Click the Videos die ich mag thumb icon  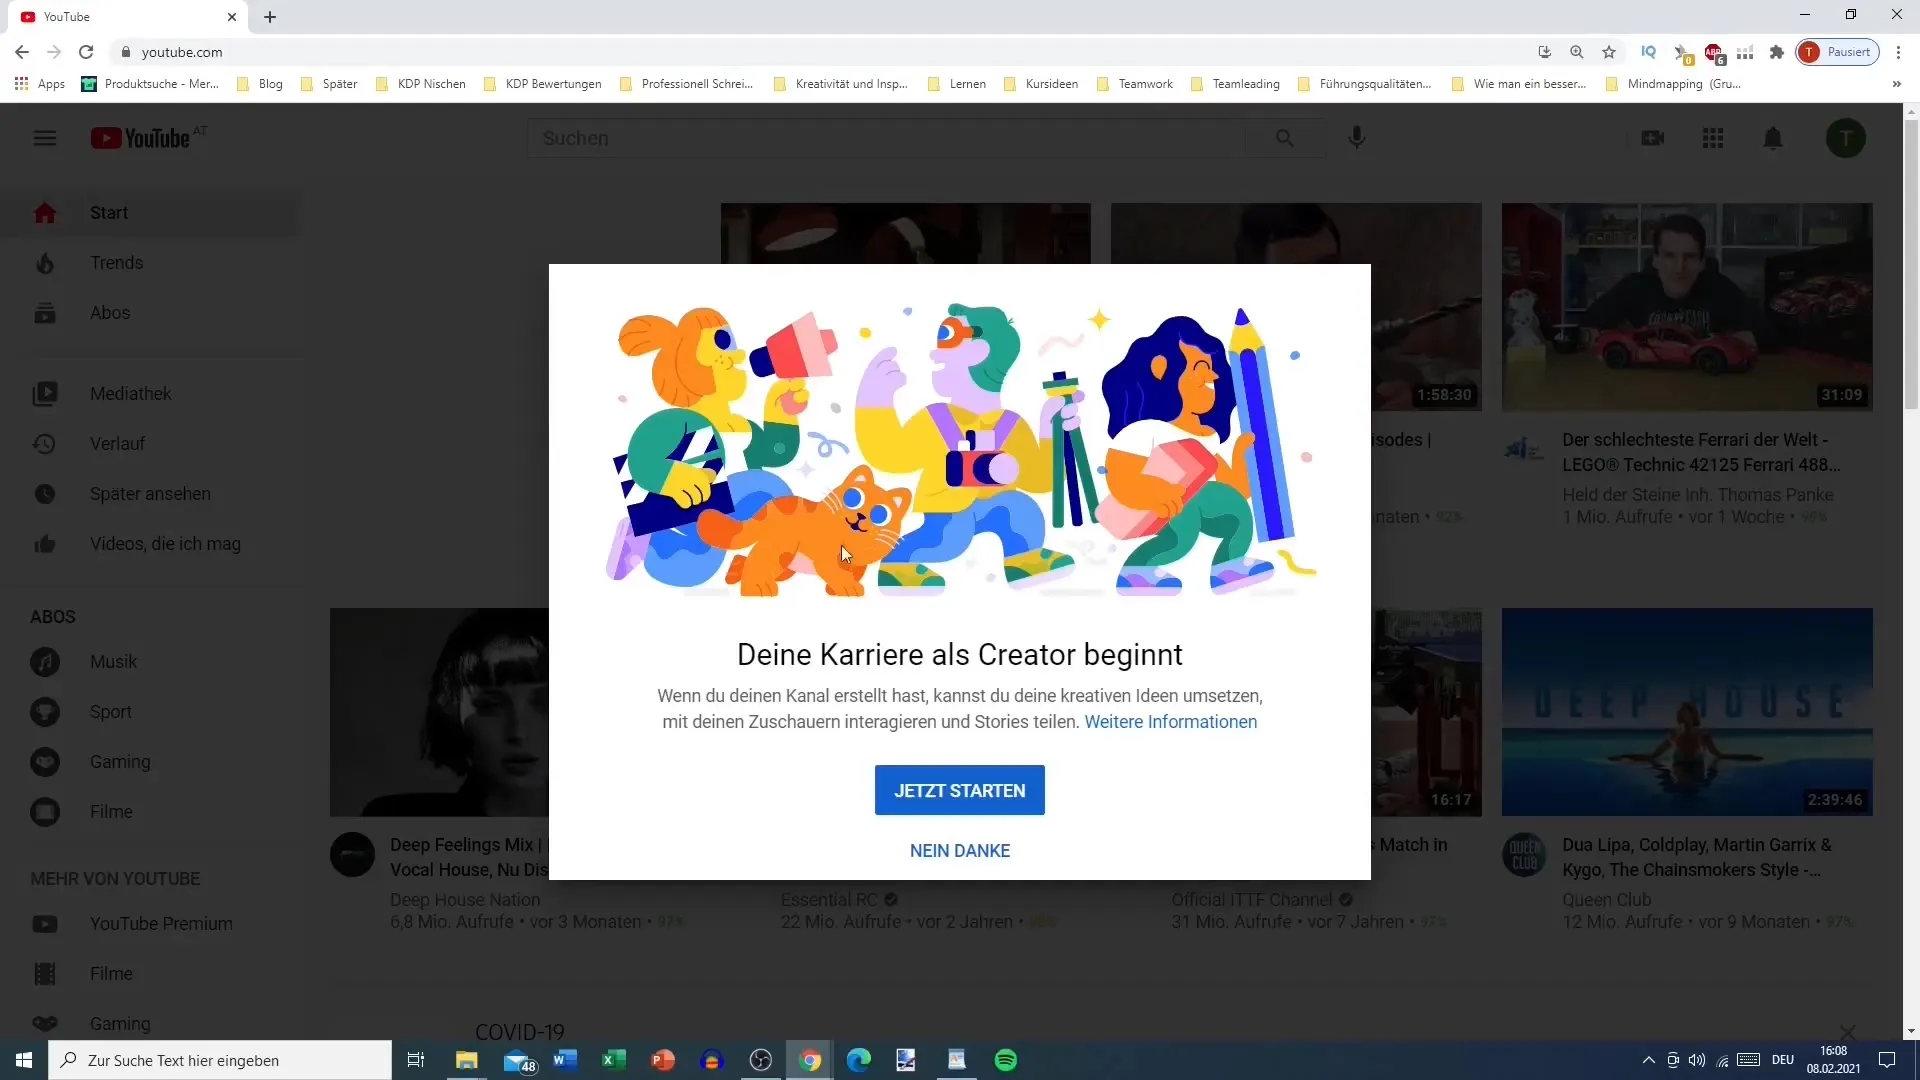[44, 543]
